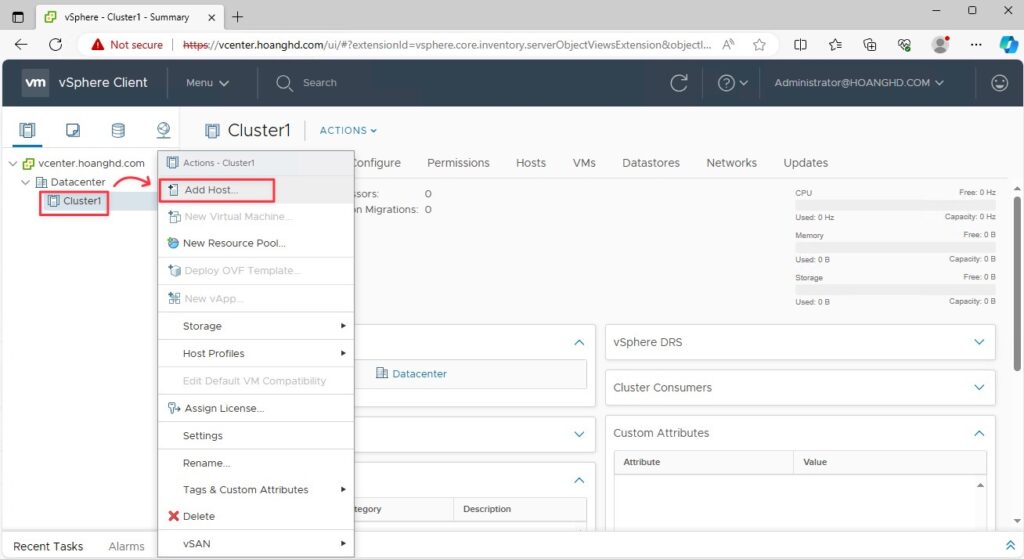Screen dimensions: 1024x559
Task: Sort by the Description column header
Action: 520,509
